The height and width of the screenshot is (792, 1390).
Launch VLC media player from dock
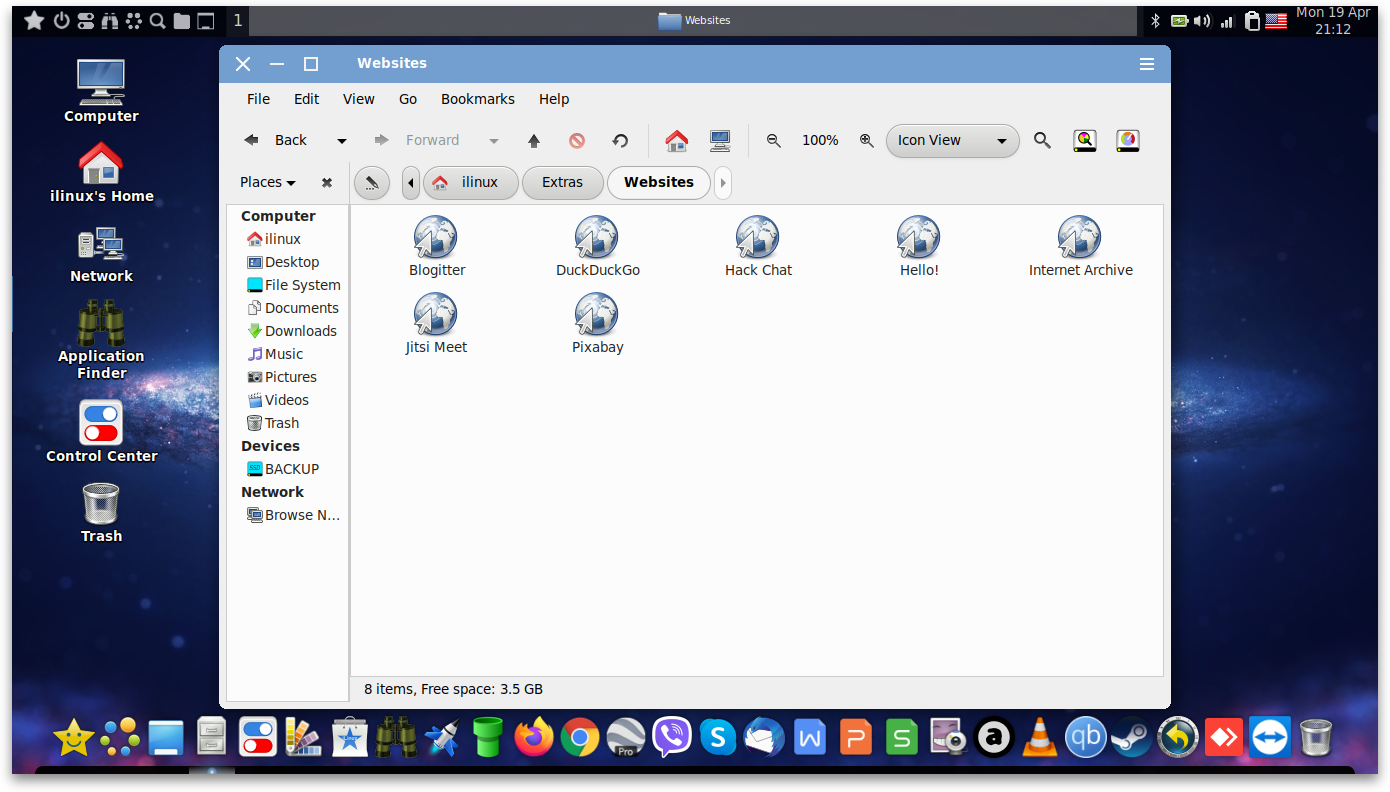1040,738
